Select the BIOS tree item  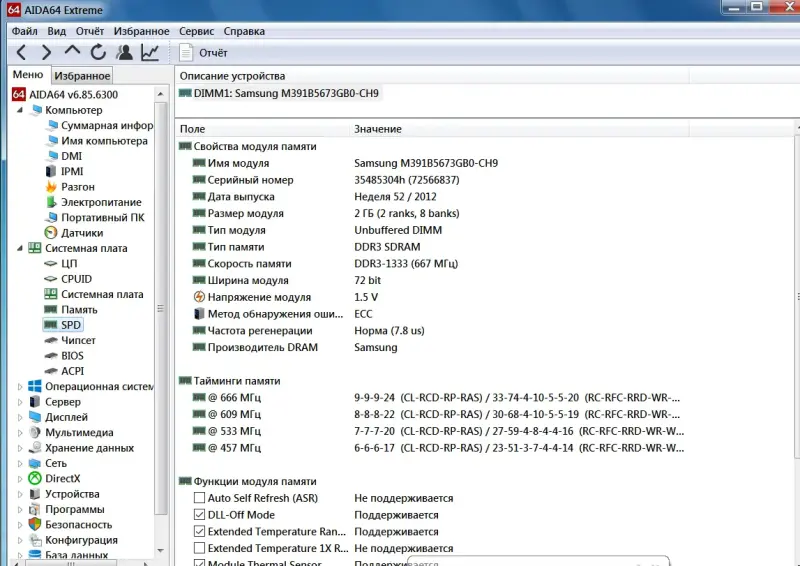coord(64,356)
